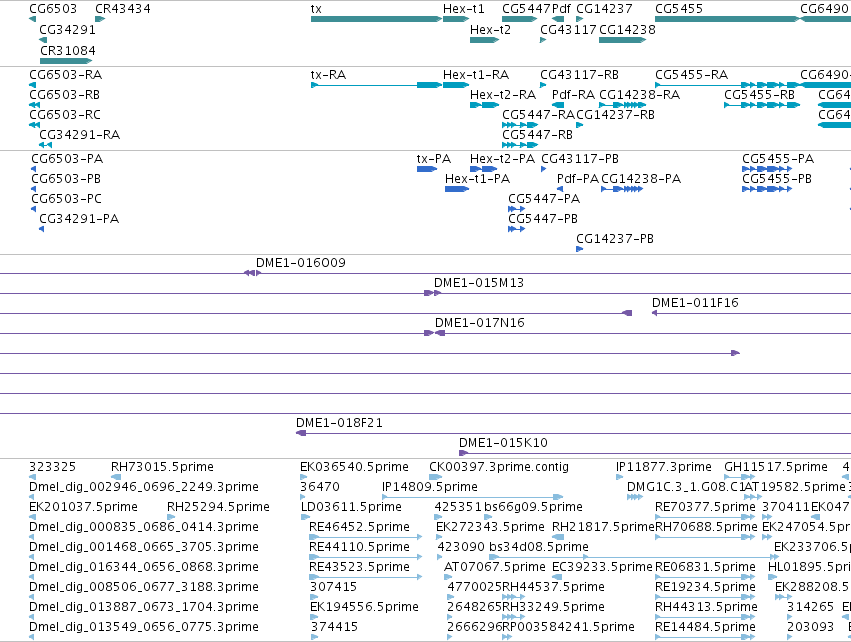Click the CG5455 gene bar
The image size is (851, 642).
tap(727, 19)
